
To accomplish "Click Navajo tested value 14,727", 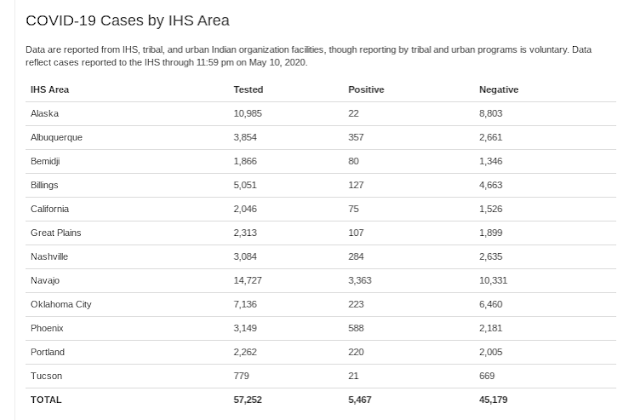I will point(250,281).
